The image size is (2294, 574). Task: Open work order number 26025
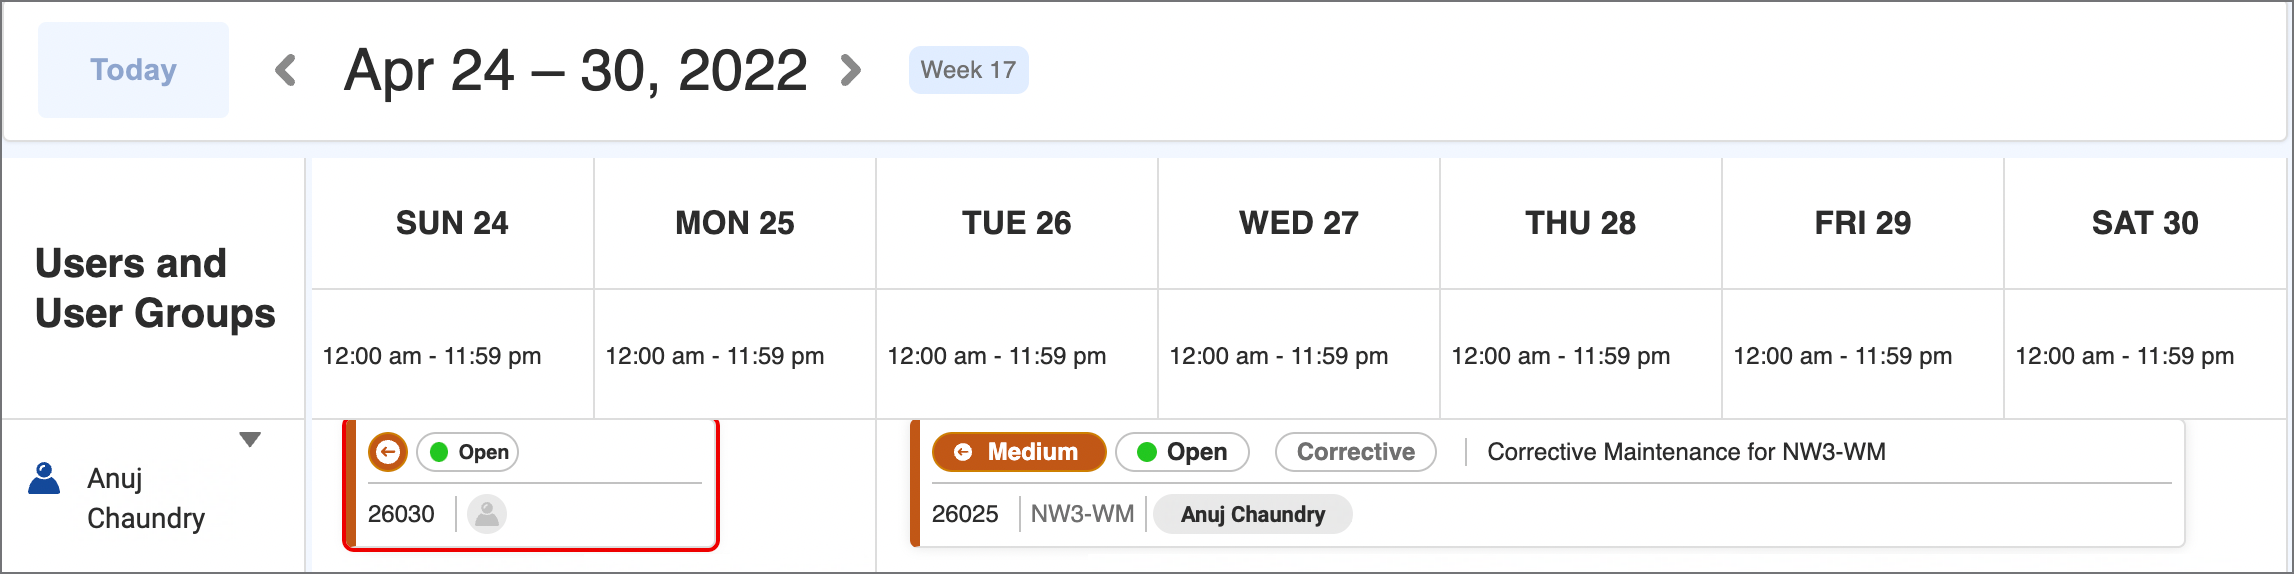point(965,514)
